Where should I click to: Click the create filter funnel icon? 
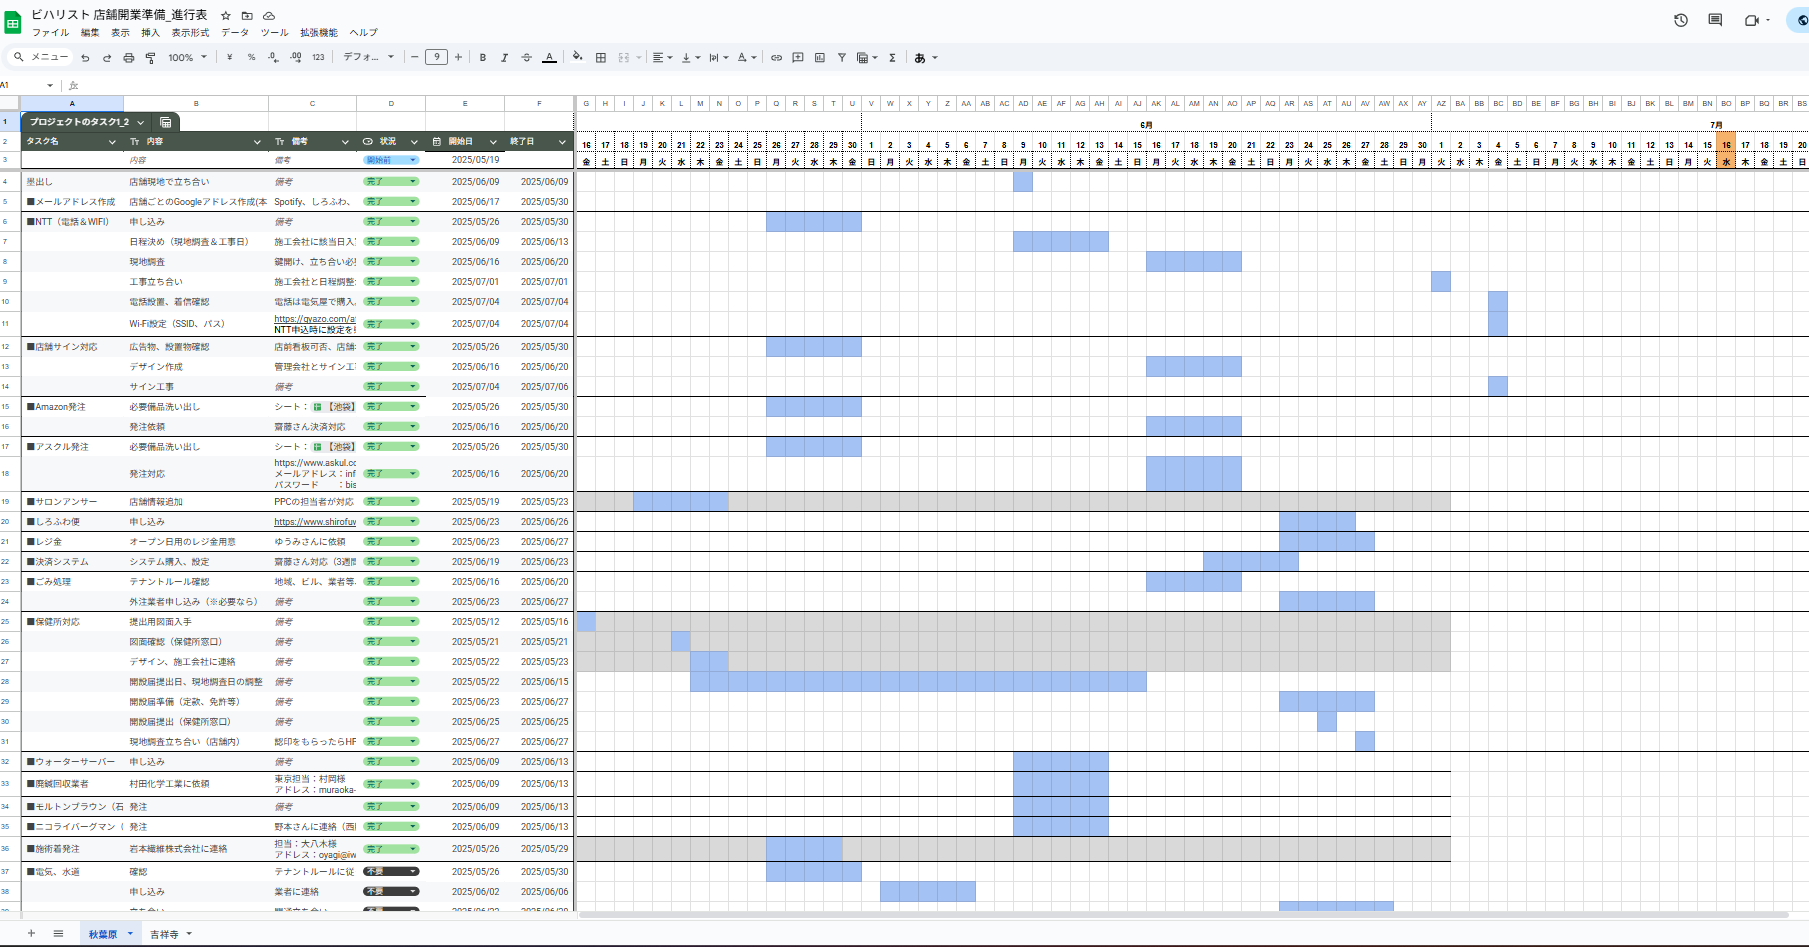click(841, 58)
